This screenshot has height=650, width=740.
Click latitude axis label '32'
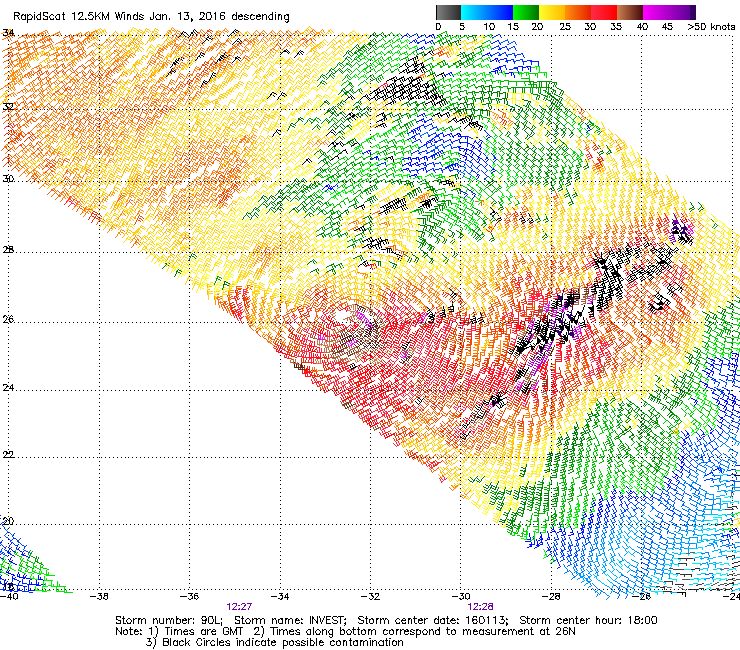click(x=8, y=106)
